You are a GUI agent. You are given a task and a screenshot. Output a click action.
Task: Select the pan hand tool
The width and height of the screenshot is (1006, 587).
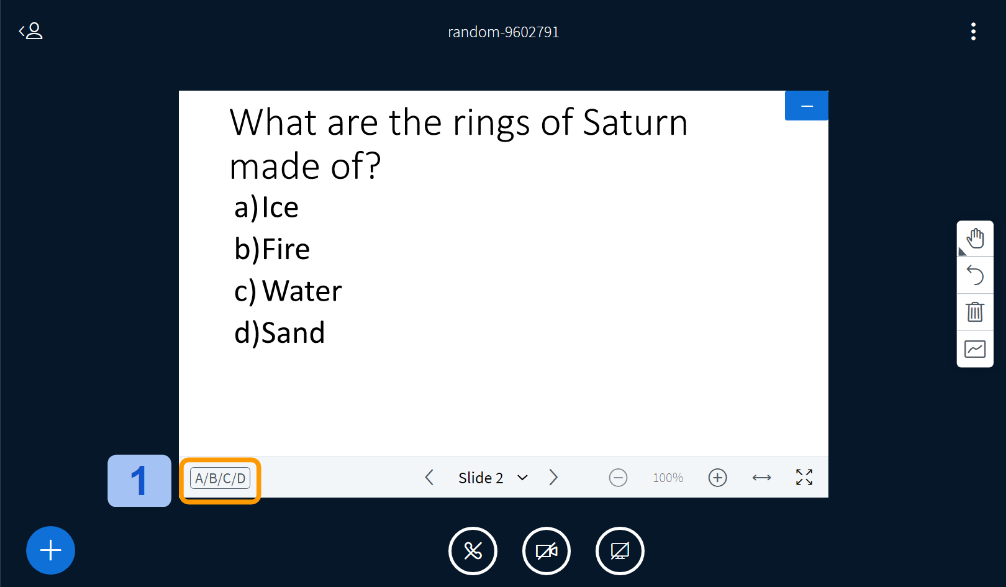pyautogui.click(x=975, y=238)
